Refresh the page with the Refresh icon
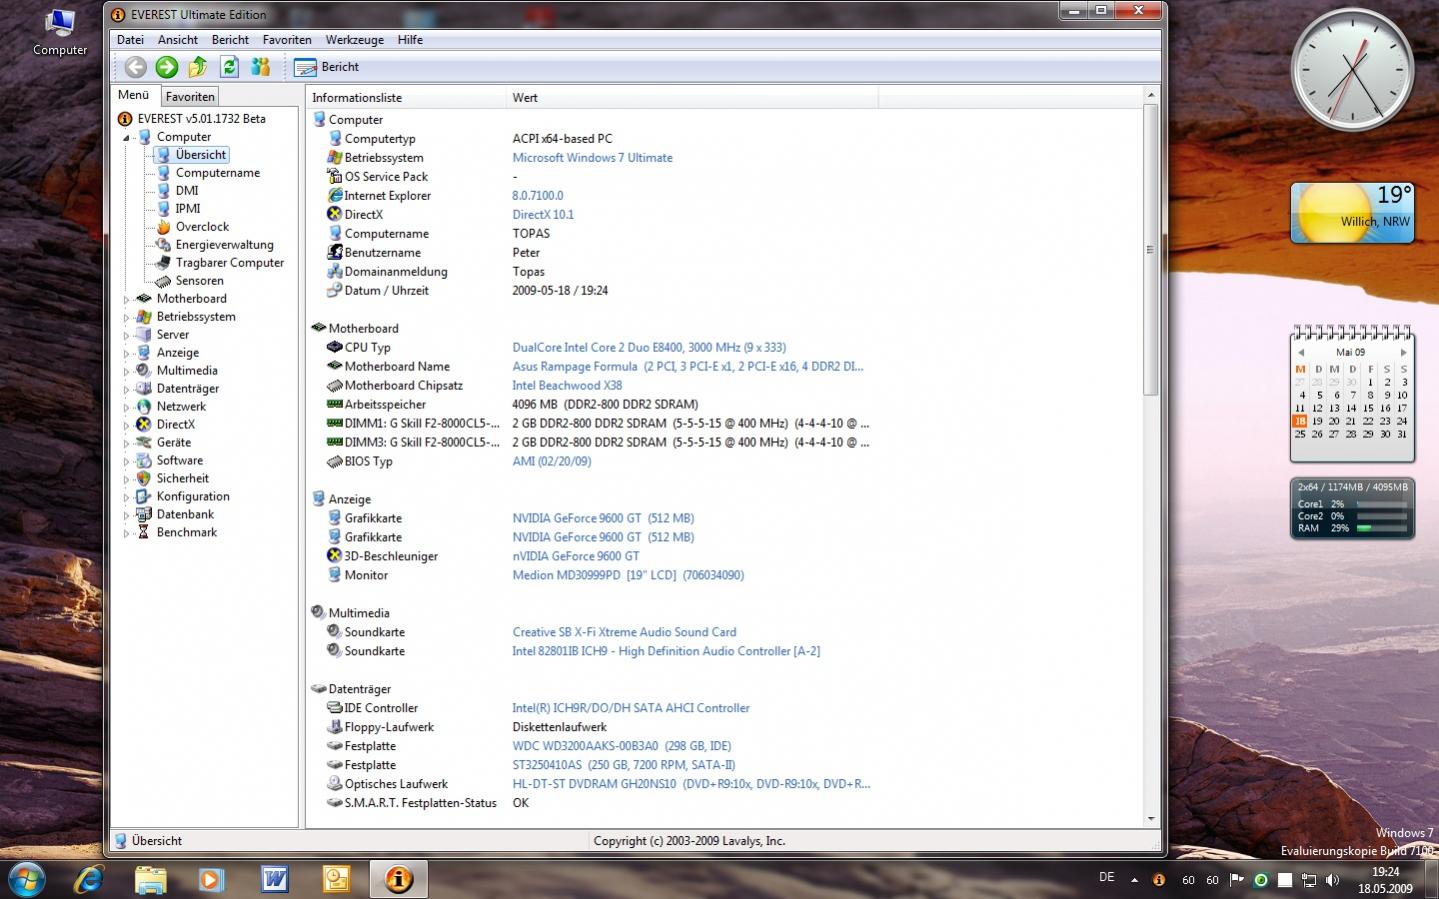1439x899 pixels. [229, 67]
